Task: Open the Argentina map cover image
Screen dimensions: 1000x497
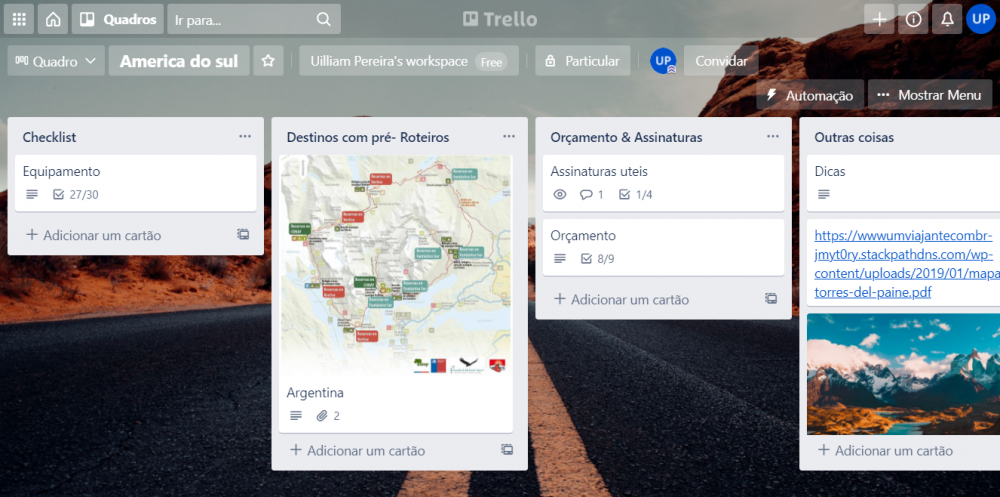Action: 395,265
